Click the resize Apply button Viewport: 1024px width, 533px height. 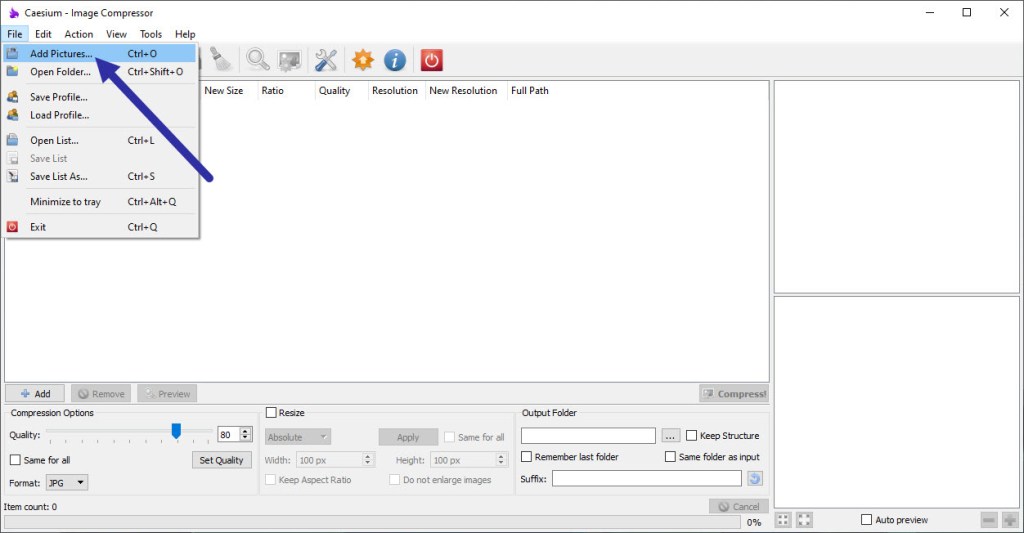point(408,437)
